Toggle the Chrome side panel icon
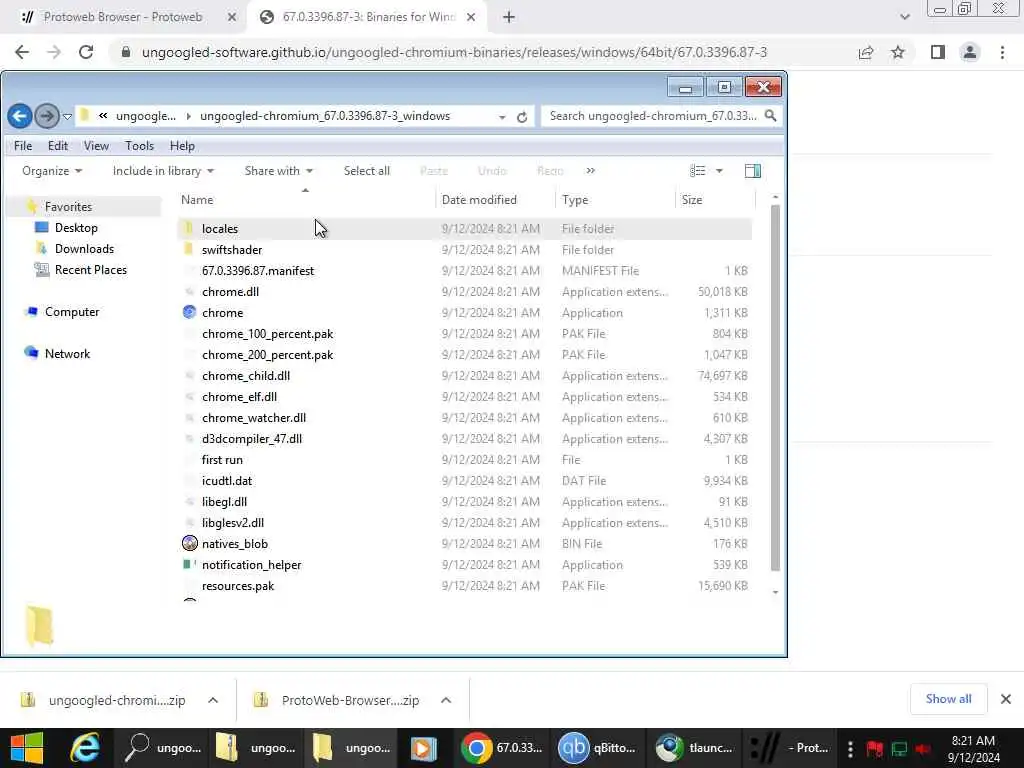This screenshot has width=1024, height=768. click(x=938, y=52)
